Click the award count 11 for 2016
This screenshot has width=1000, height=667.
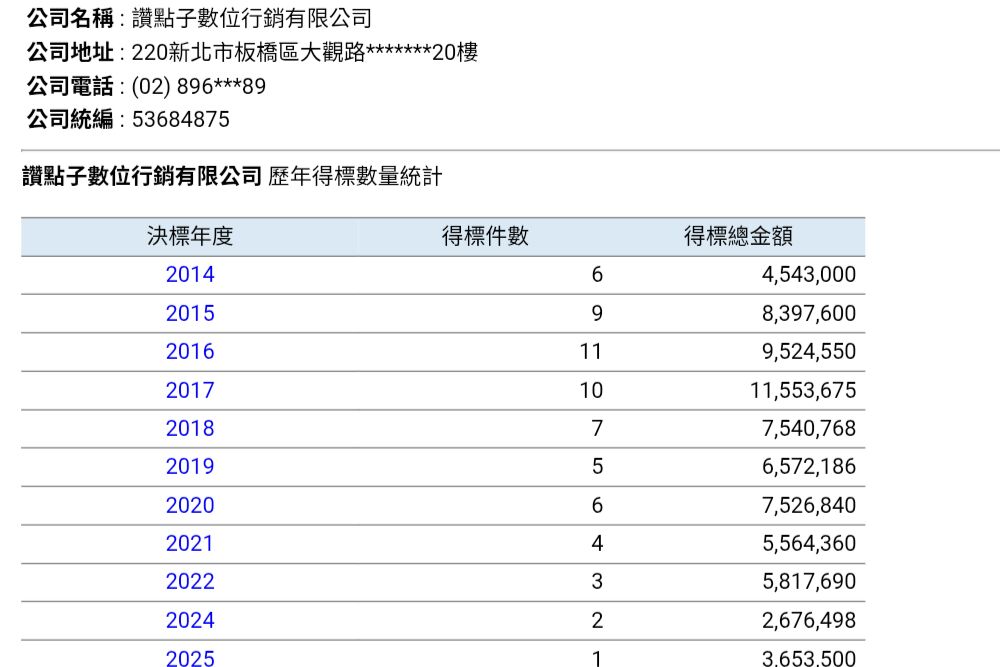pos(591,352)
